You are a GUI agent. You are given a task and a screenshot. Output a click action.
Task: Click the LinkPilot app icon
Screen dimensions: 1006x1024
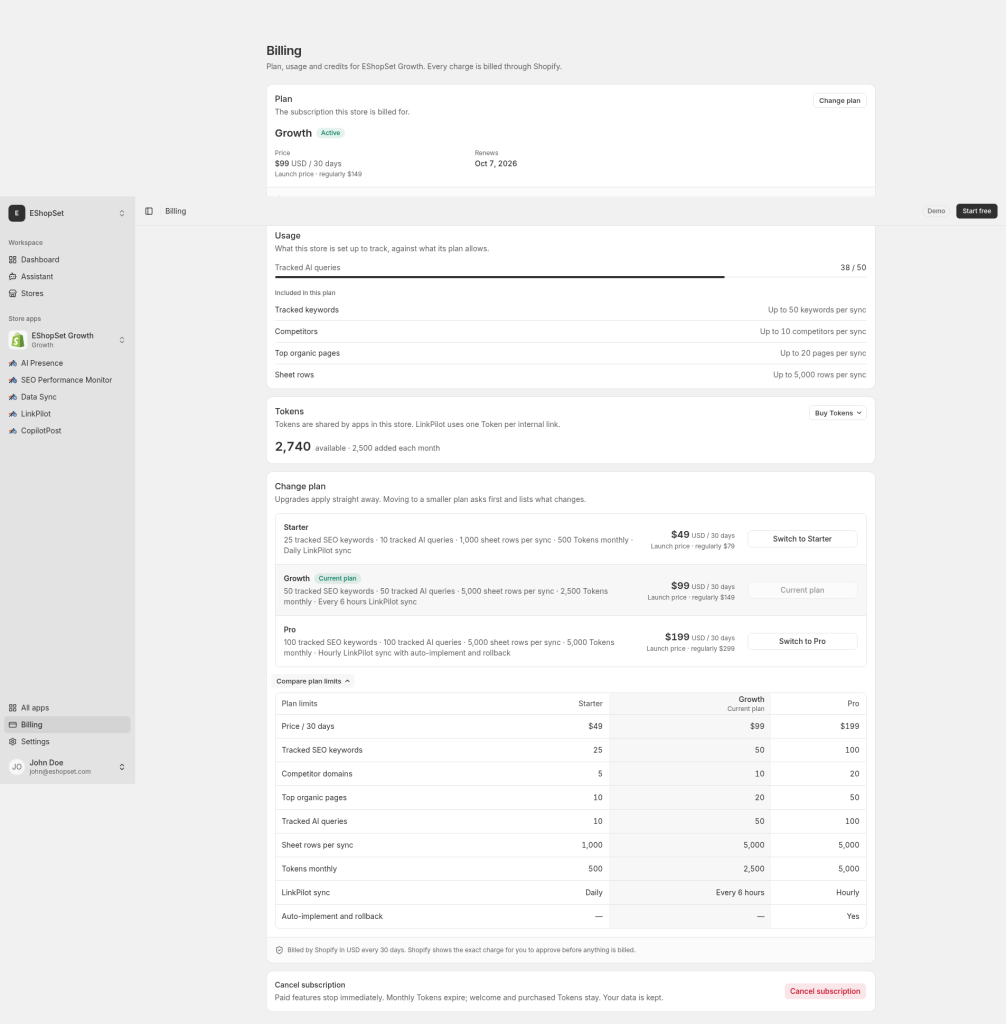(12, 414)
